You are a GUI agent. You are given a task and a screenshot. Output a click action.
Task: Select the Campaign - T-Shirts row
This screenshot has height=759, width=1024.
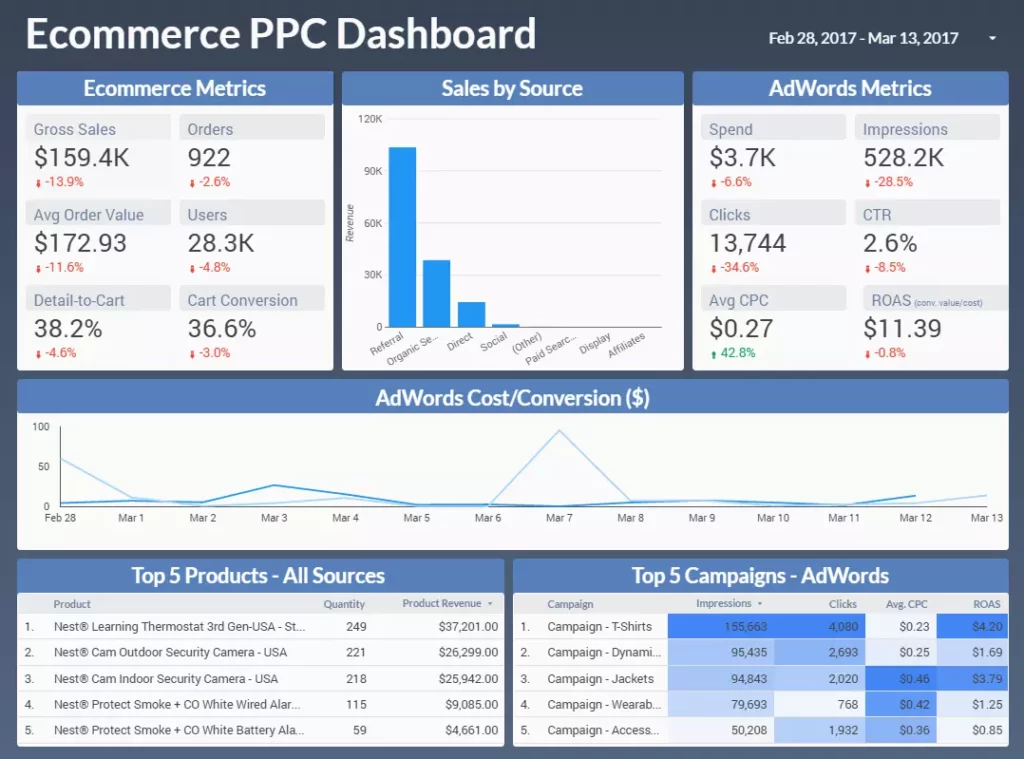point(599,627)
